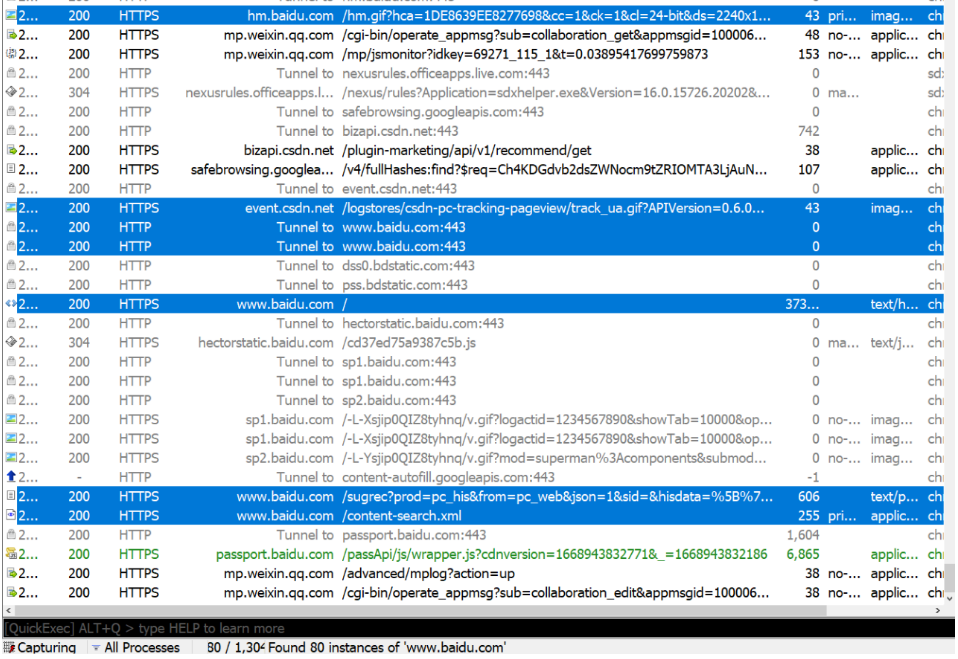The width and height of the screenshot is (958, 659).
Task: Click the URL starting '/logstores/csdn-pc-tracking-pageview'
Action: coord(553,208)
